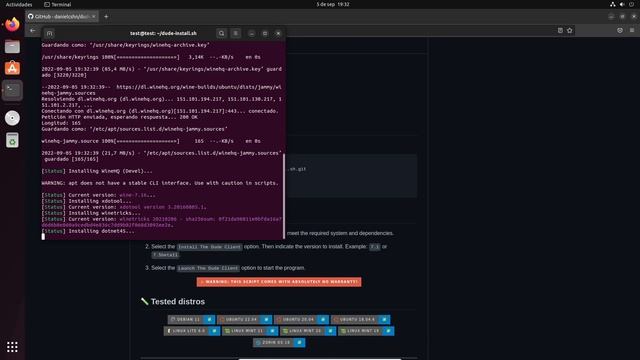Viewport: 640px width, 360px height.
Task: Click the Zorin OS badge
Action: (x=279, y=342)
